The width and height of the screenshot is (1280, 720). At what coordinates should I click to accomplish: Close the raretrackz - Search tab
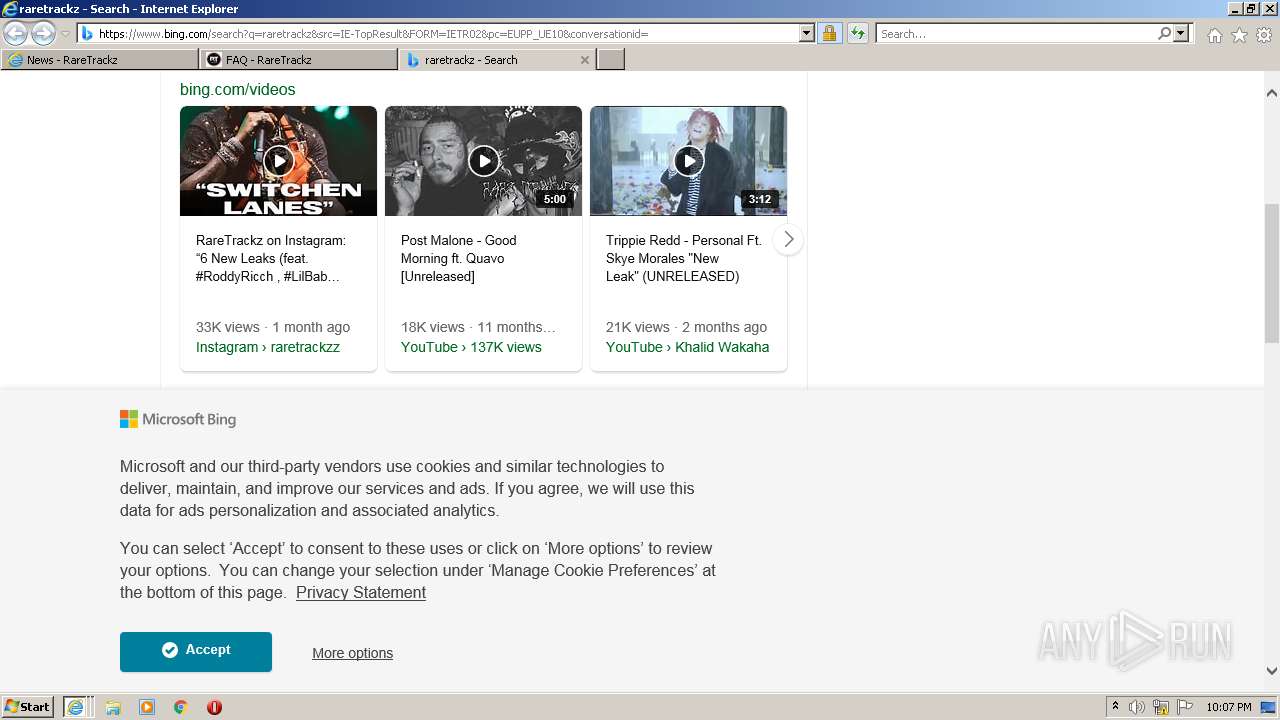(585, 60)
